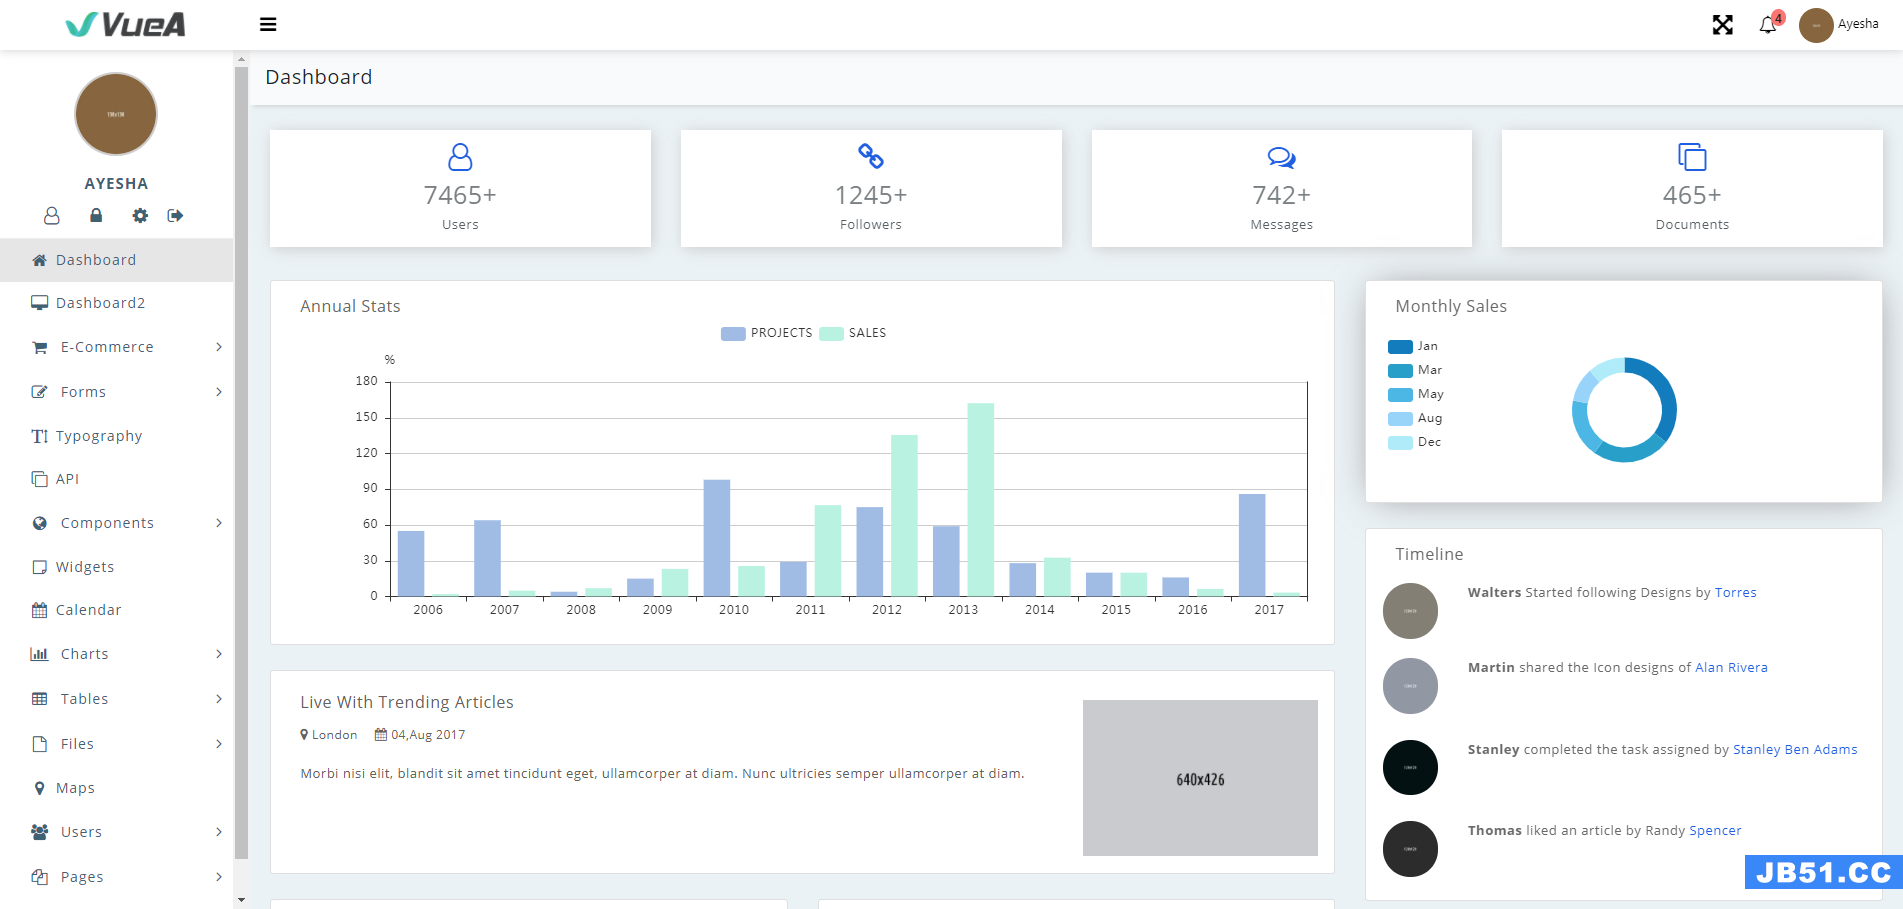This screenshot has height=909, width=1903.
Task: Click the Charts bar icon
Action: pyautogui.click(x=39, y=654)
